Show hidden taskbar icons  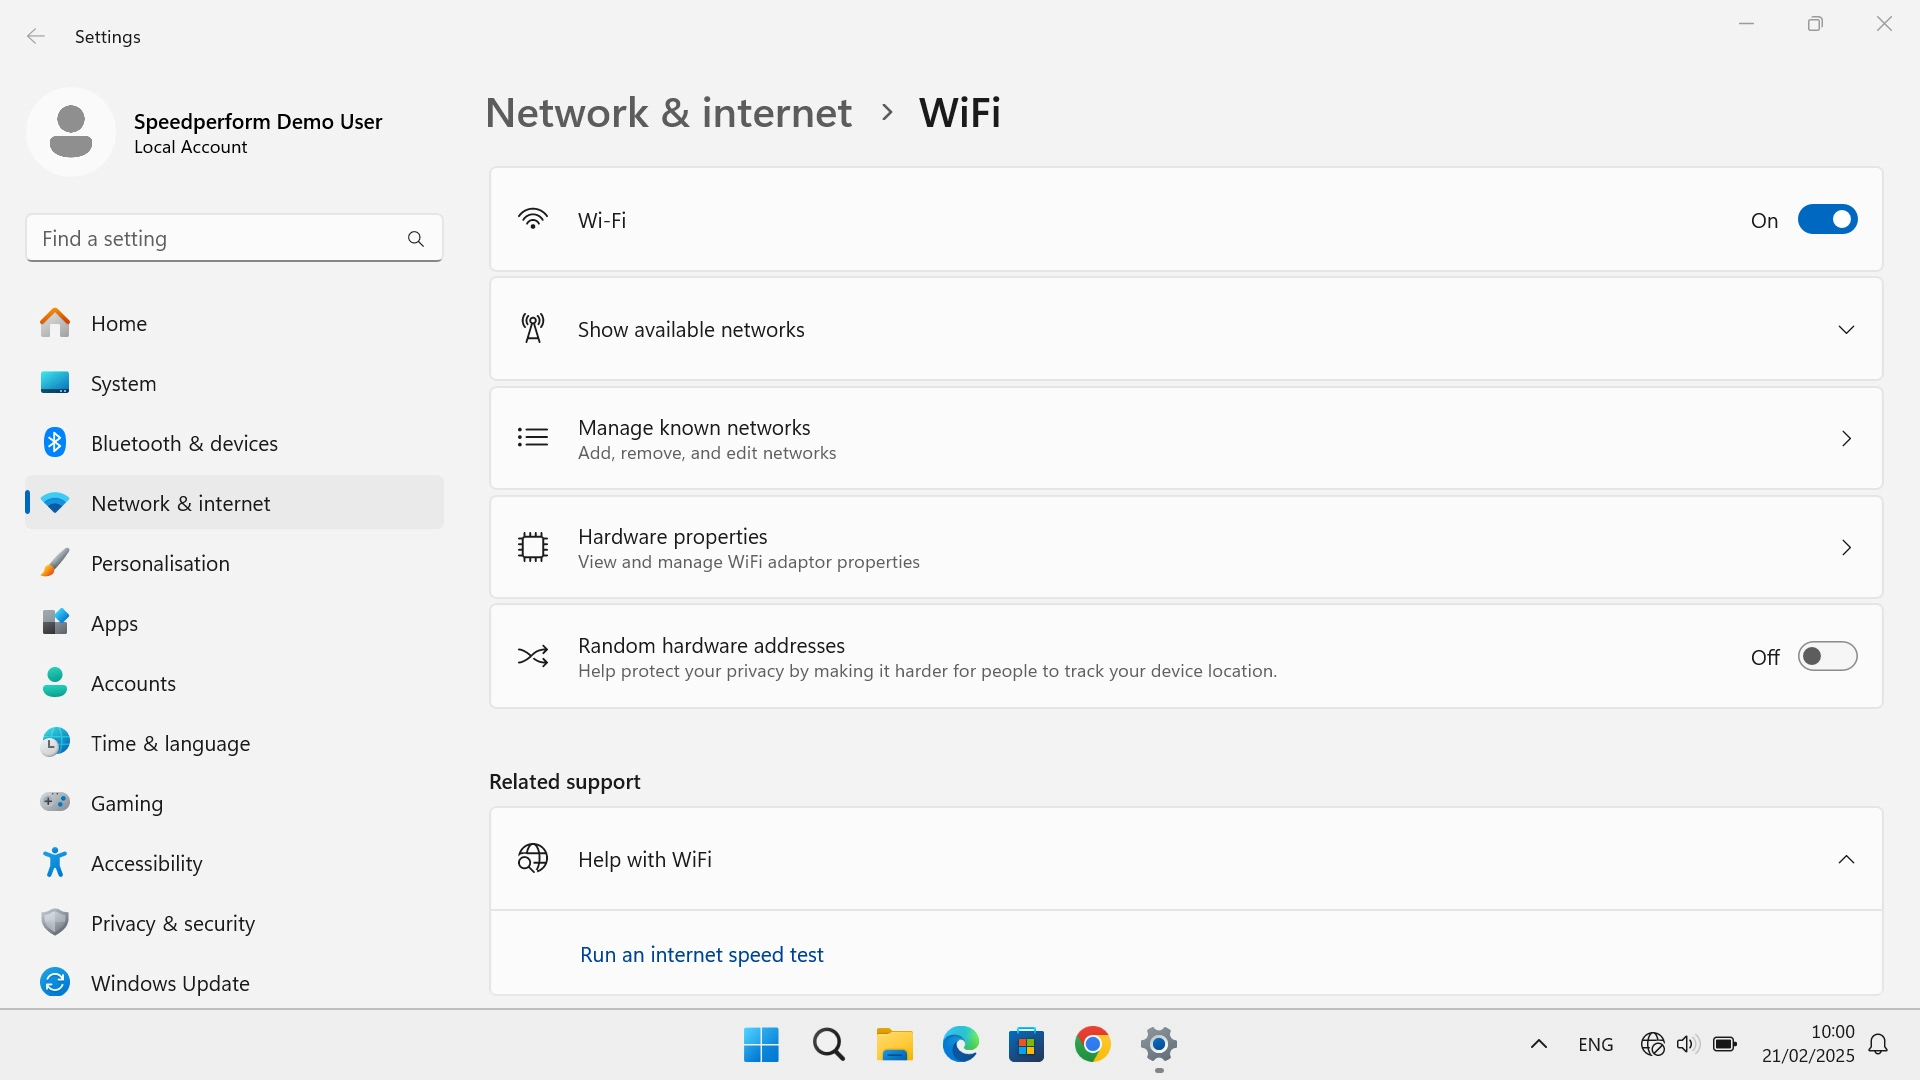click(1537, 1043)
